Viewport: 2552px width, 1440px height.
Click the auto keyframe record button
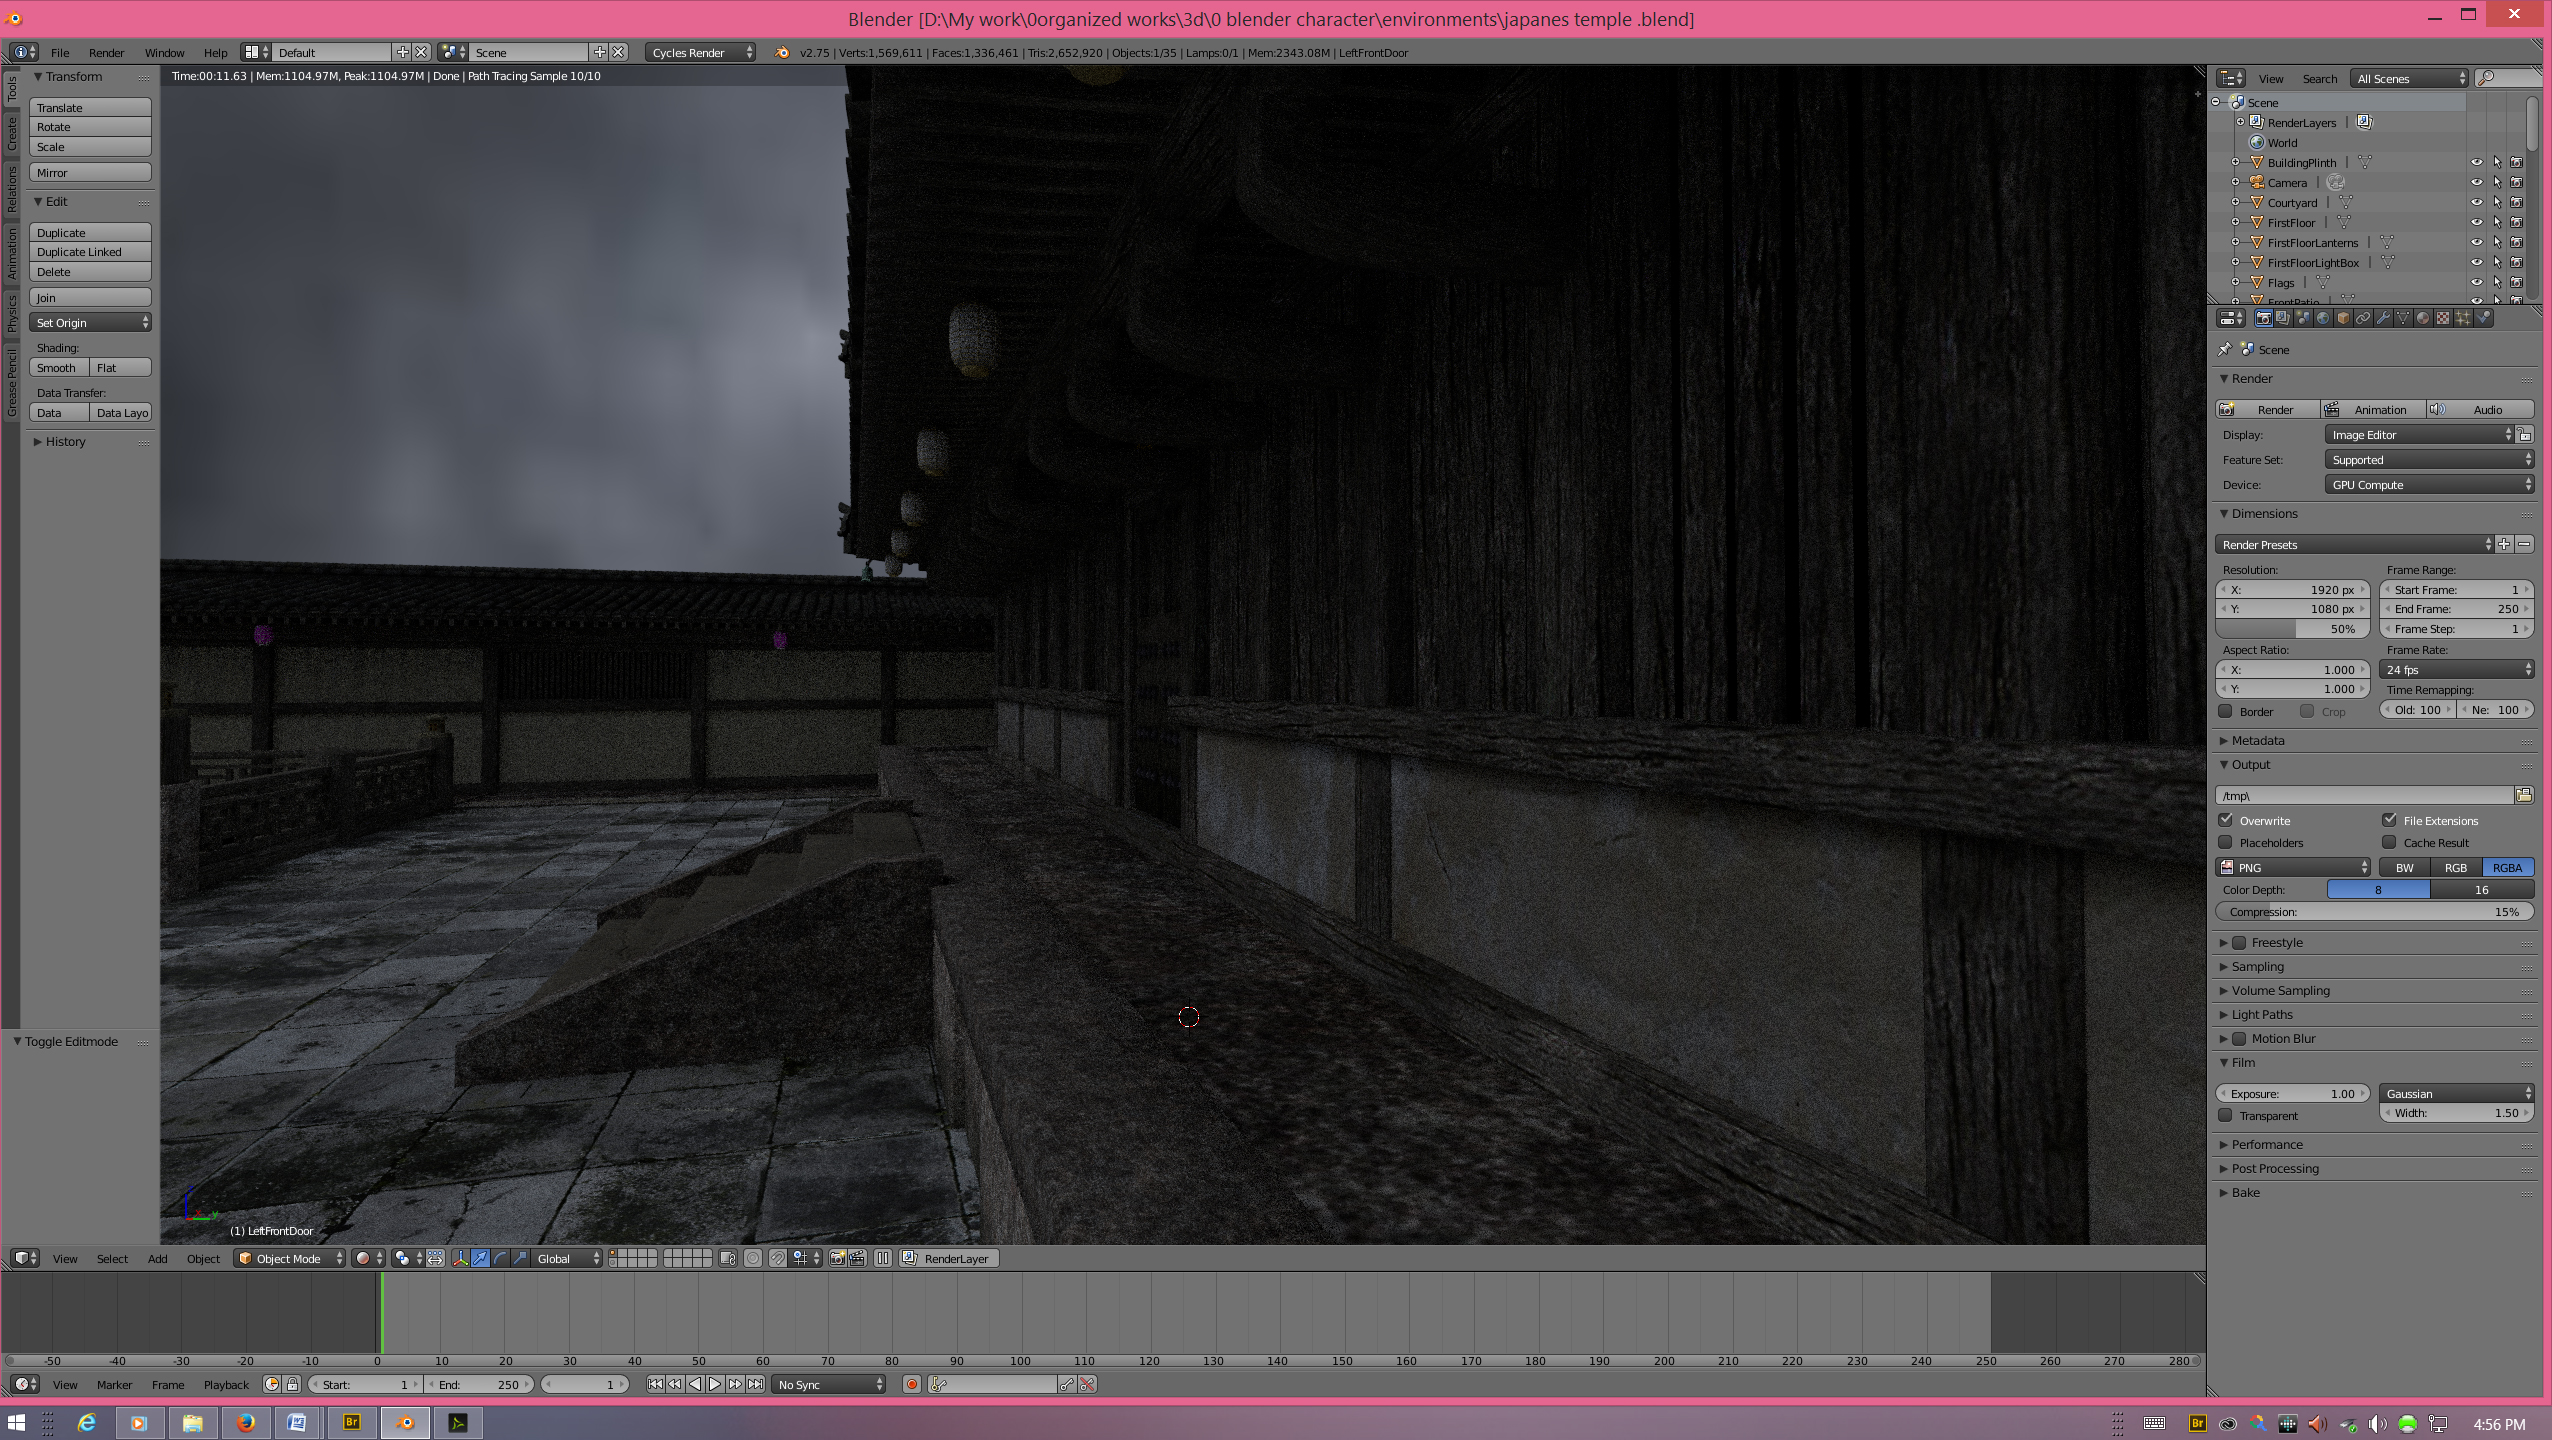(911, 1384)
